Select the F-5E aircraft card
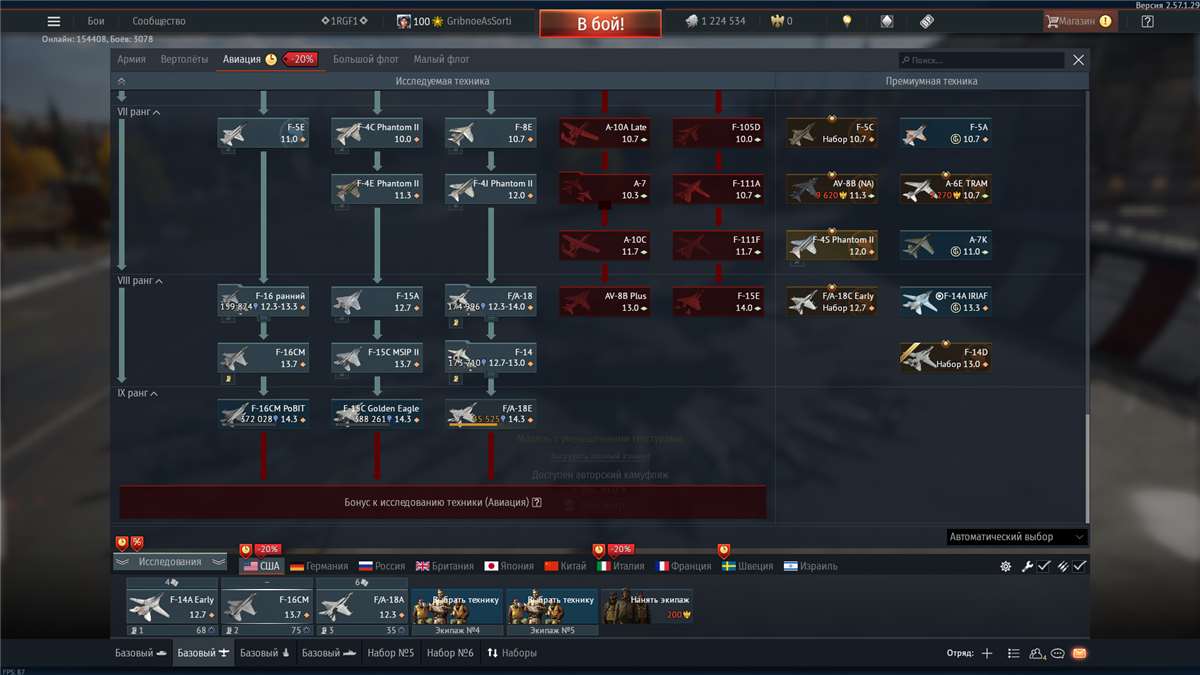Image resolution: width=1200 pixels, height=675 pixels. (x=263, y=134)
